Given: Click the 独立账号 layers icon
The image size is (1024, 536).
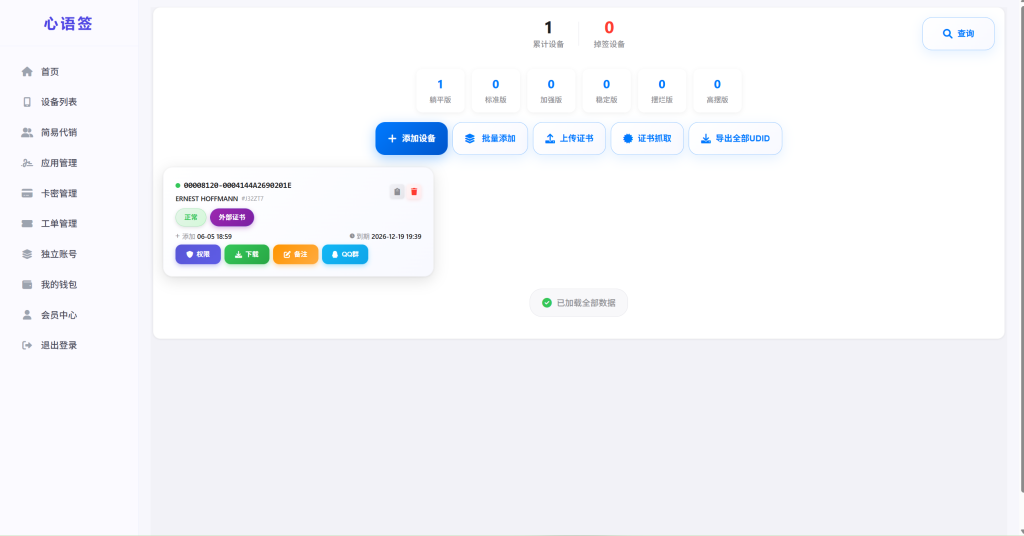Looking at the screenshot, I should pyautogui.click(x=27, y=254).
